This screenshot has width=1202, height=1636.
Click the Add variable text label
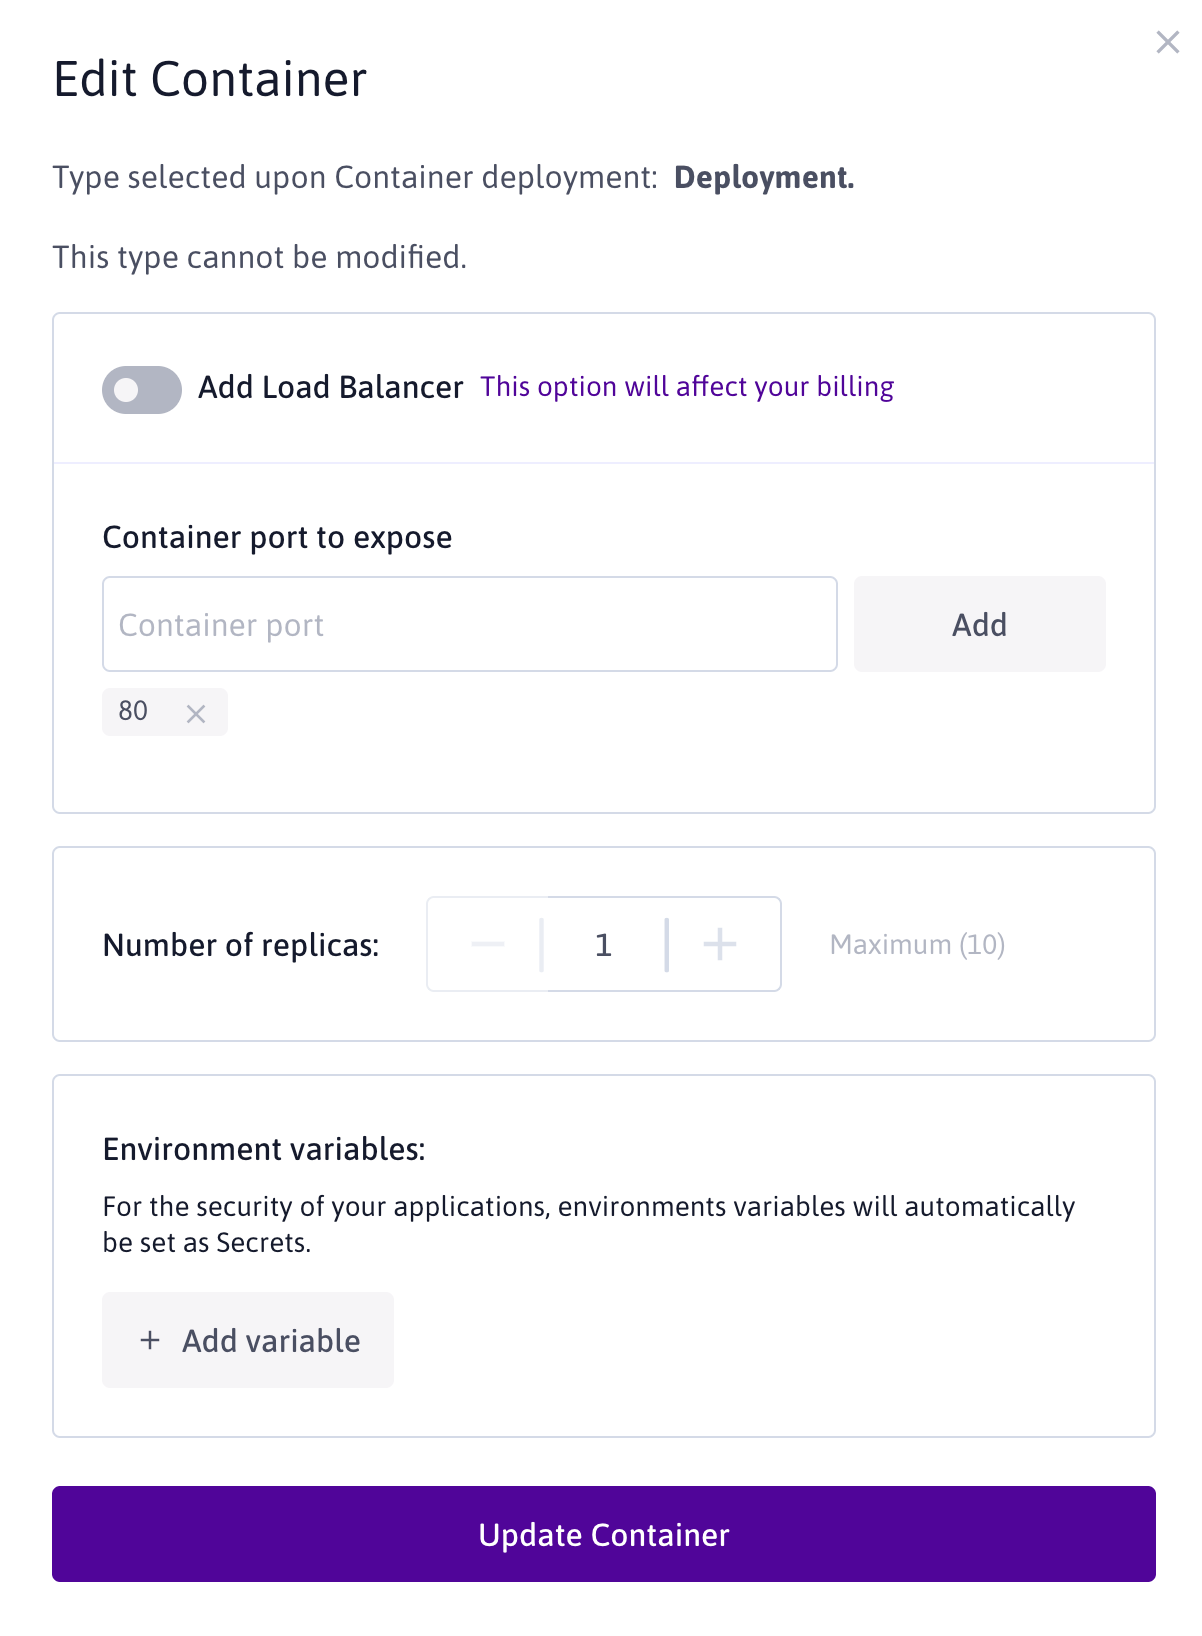tap(271, 1341)
